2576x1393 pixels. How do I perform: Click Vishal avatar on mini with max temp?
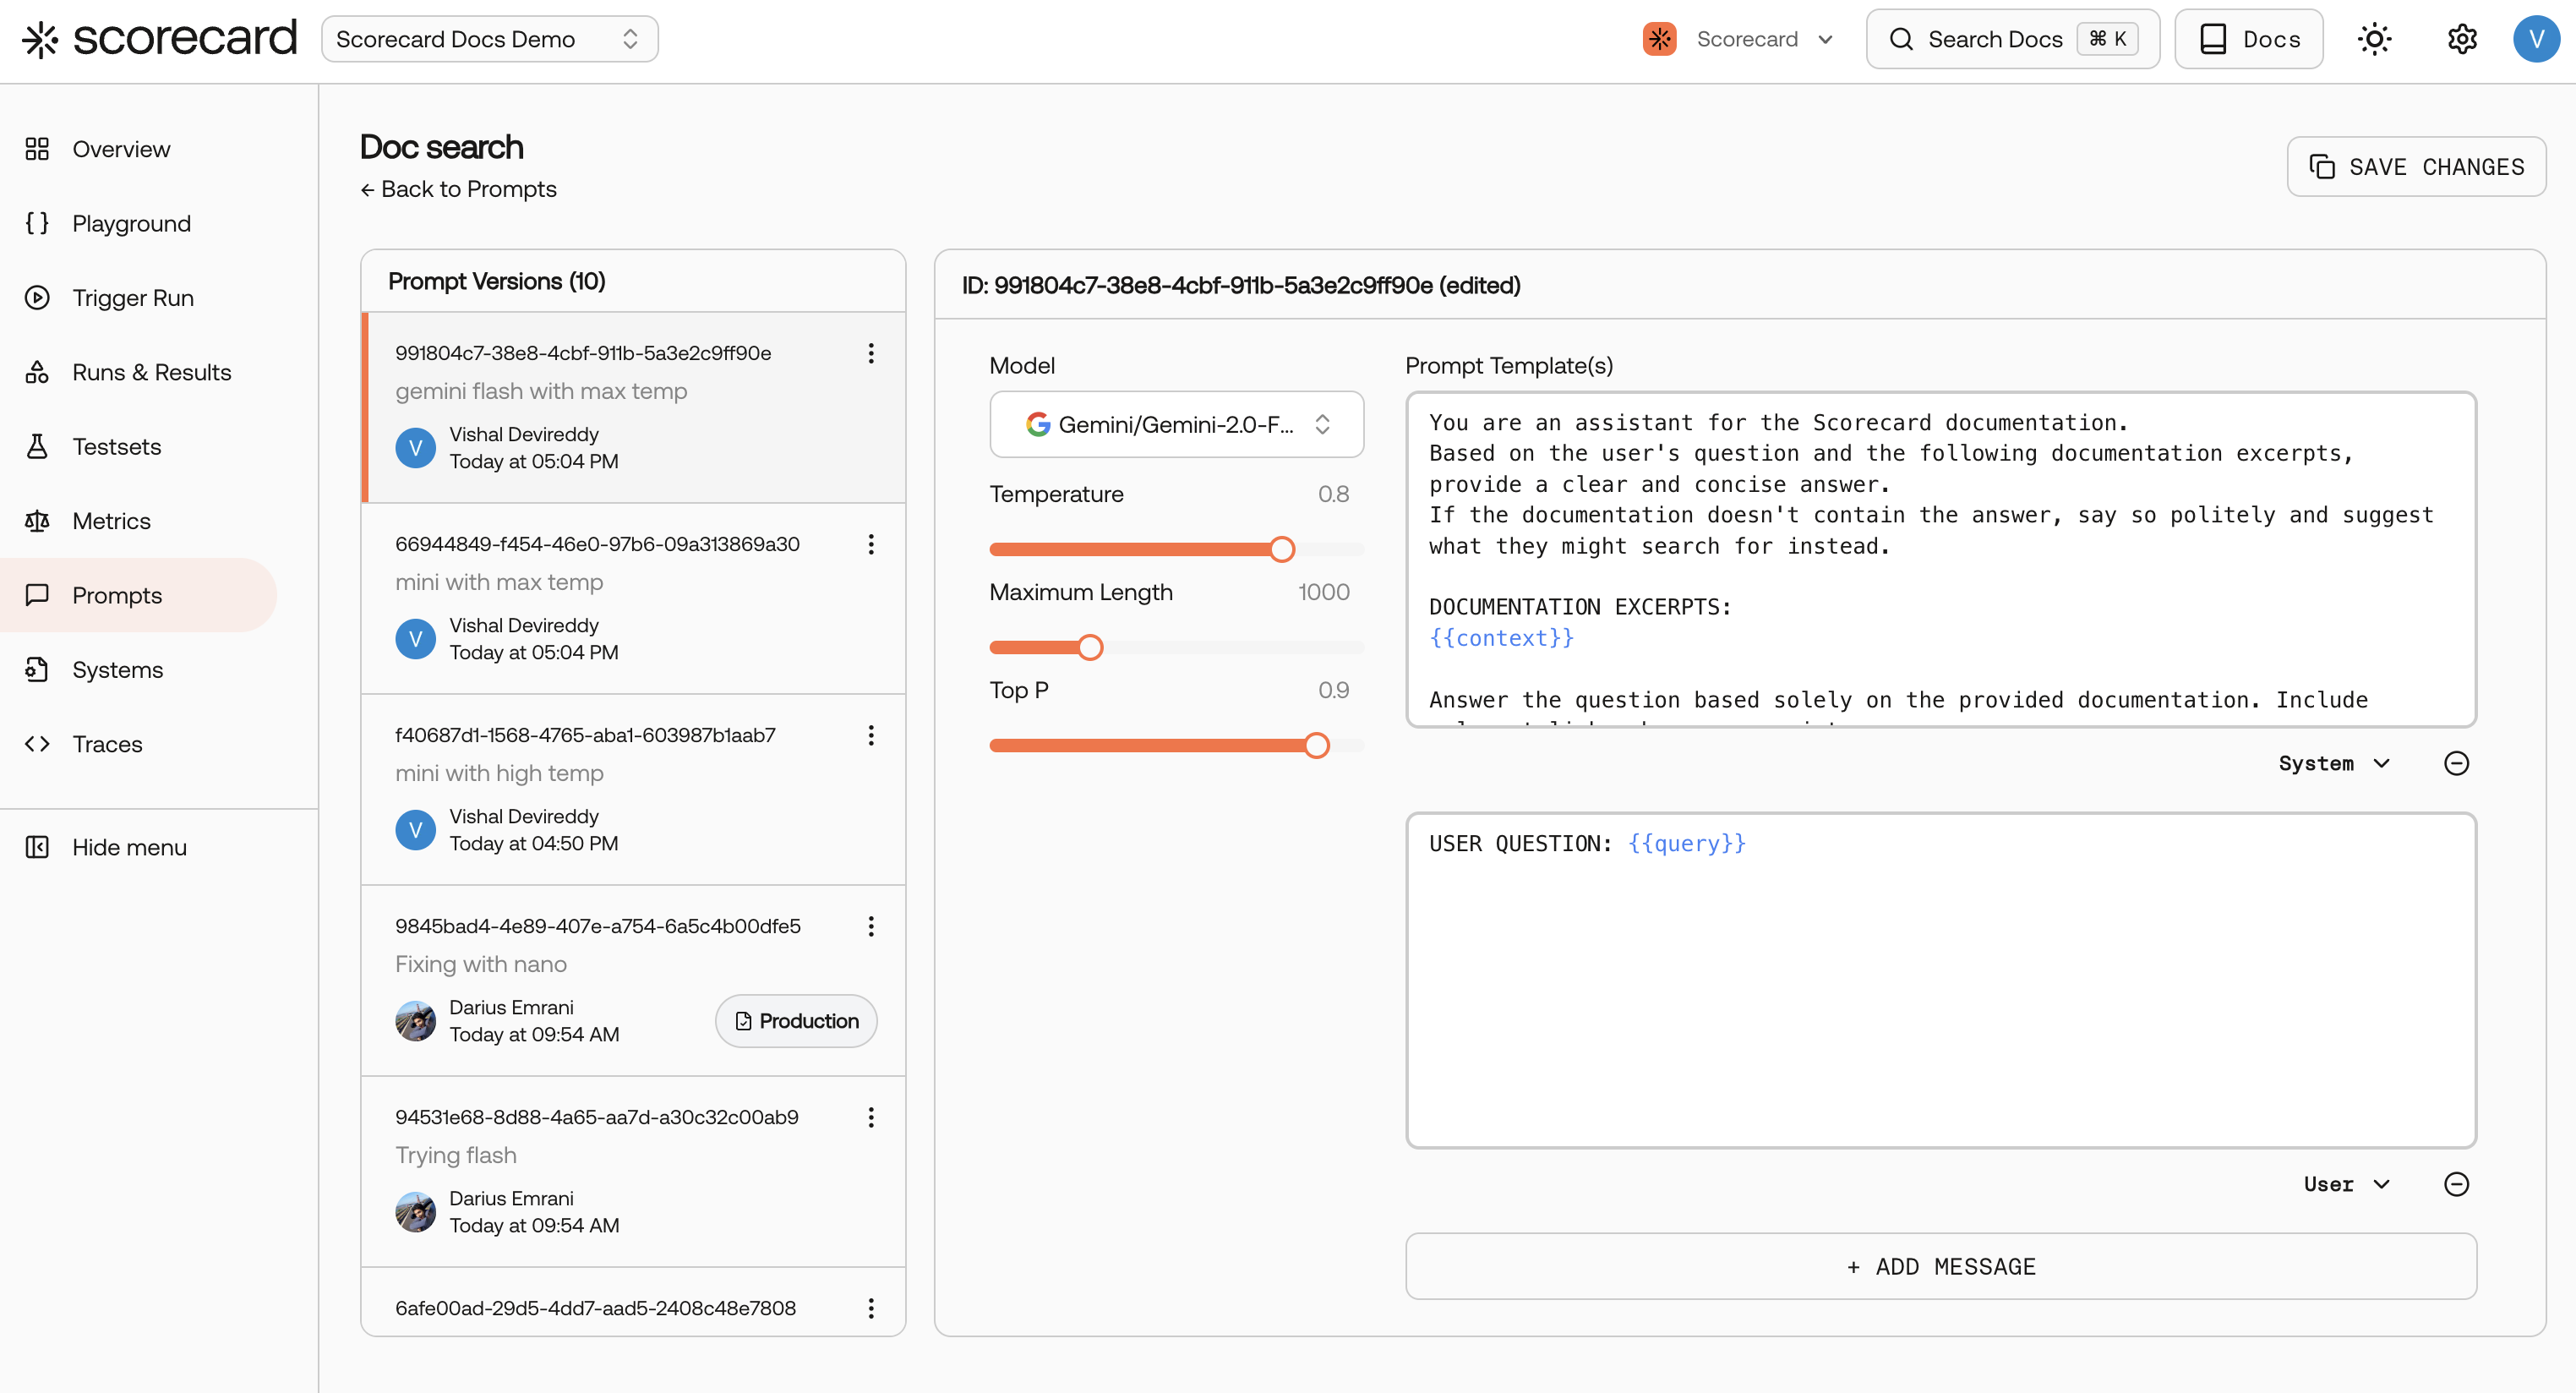tap(415, 639)
